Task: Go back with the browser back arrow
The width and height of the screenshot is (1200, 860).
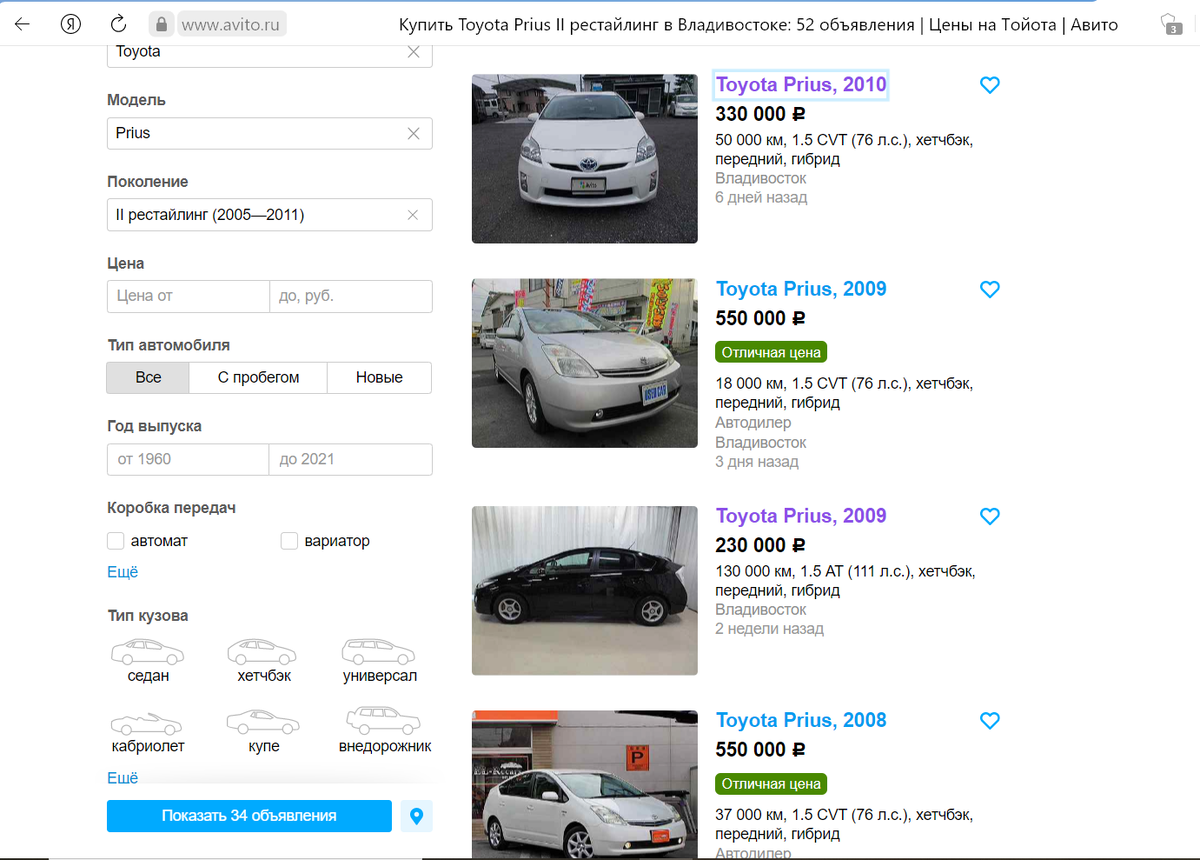Action: pos(22,24)
